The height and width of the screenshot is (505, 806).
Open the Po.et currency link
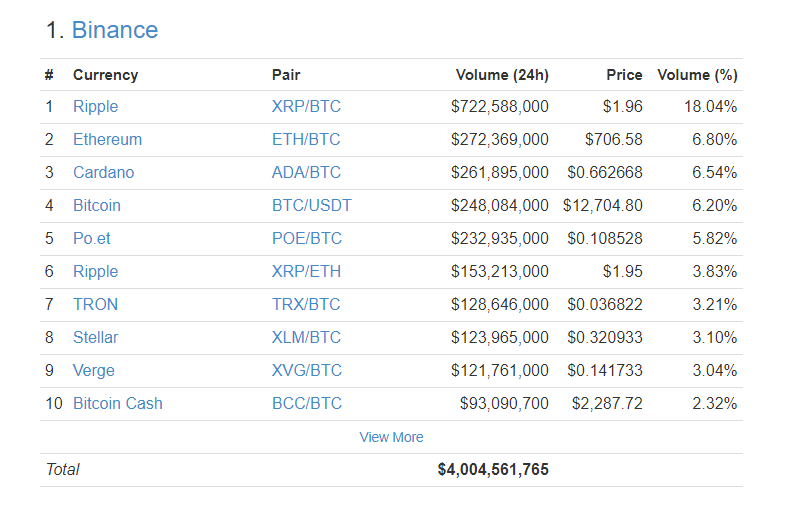click(91, 238)
